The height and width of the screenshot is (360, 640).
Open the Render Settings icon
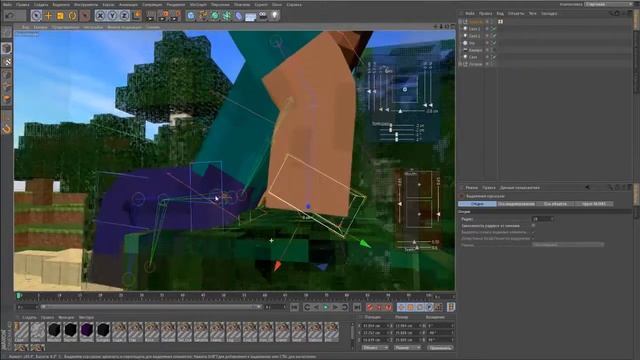(x=176, y=16)
